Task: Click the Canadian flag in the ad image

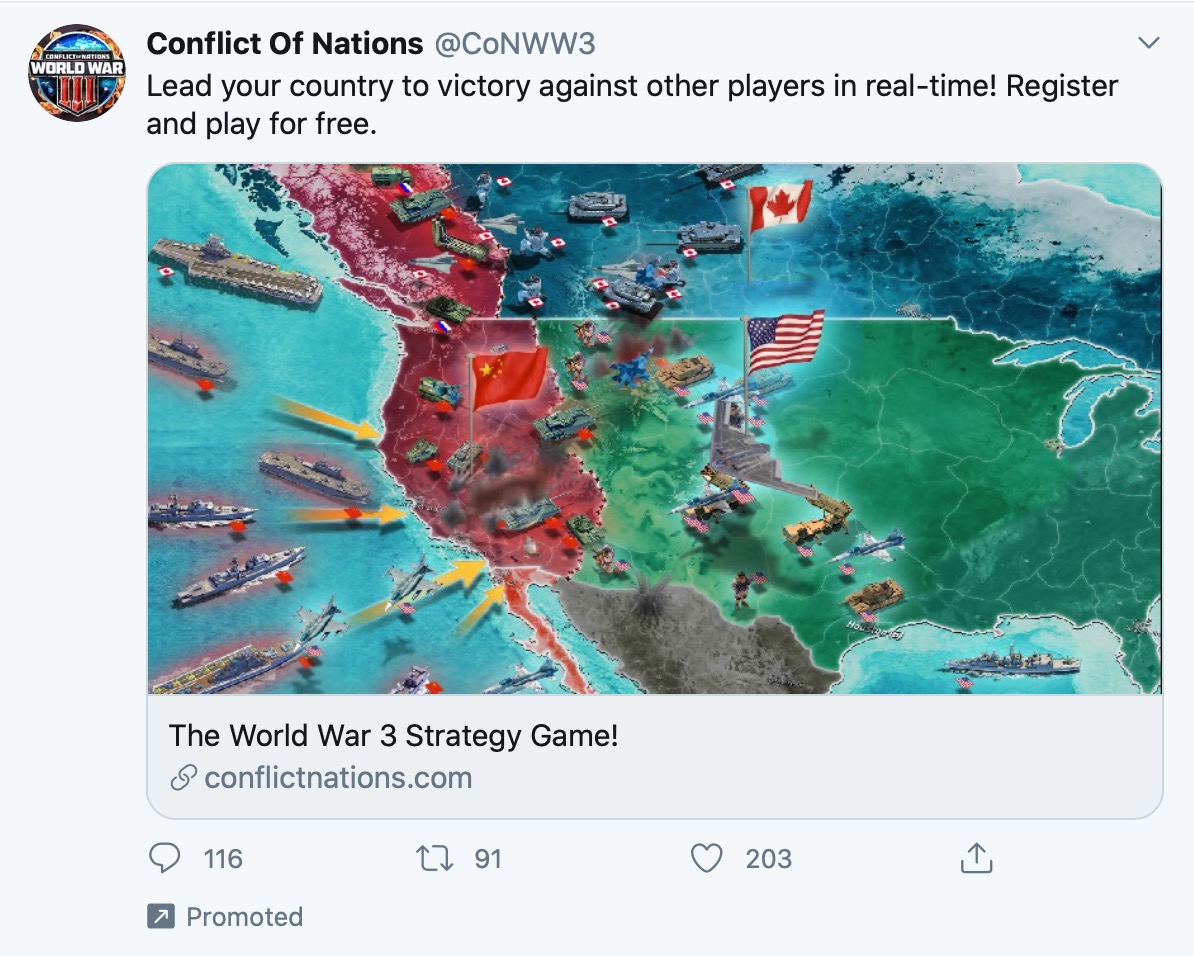Action: click(780, 206)
